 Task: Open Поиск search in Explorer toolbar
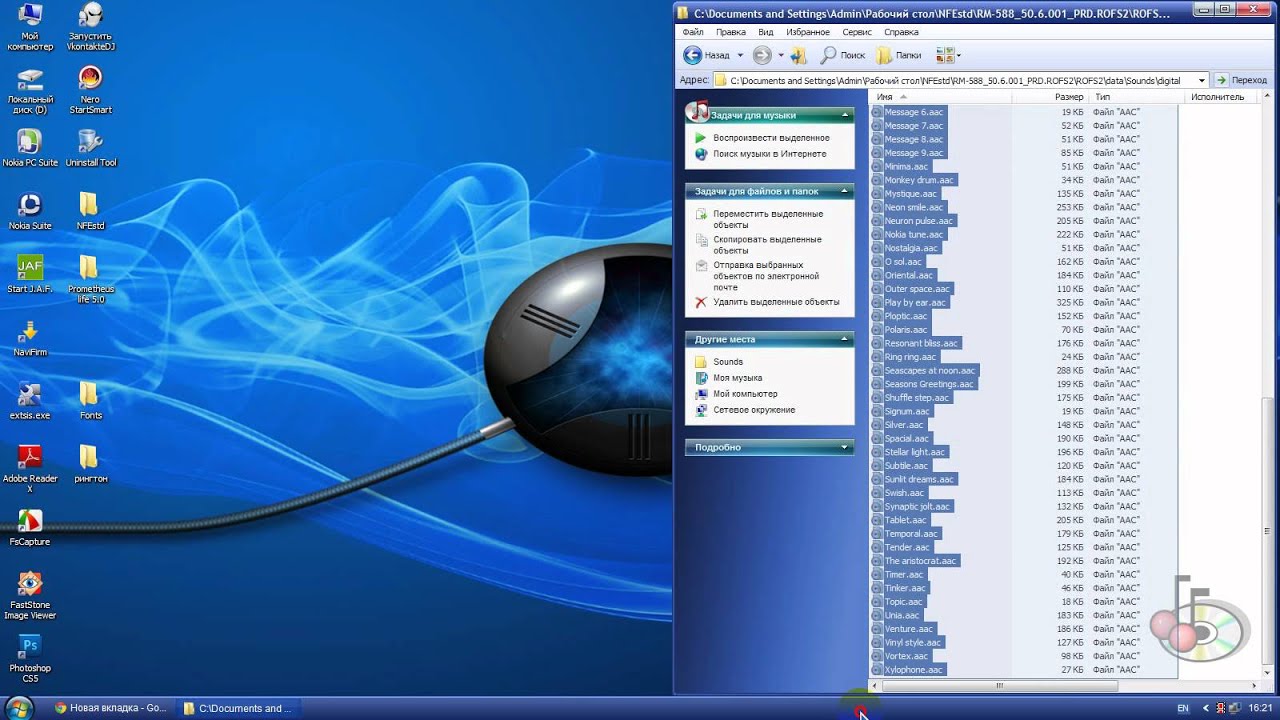pos(843,55)
